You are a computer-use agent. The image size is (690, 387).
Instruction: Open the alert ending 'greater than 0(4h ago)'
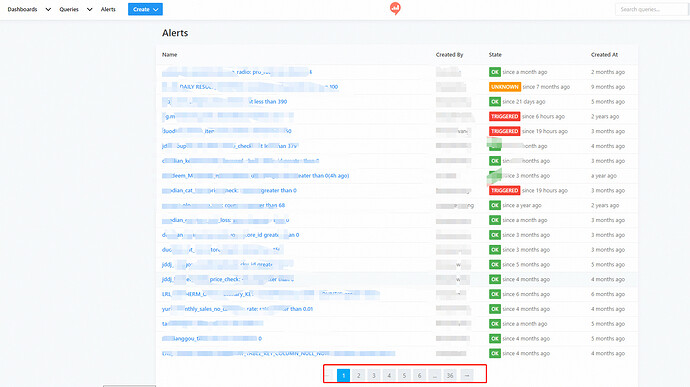pyautogui.click(x=256, y=176)
